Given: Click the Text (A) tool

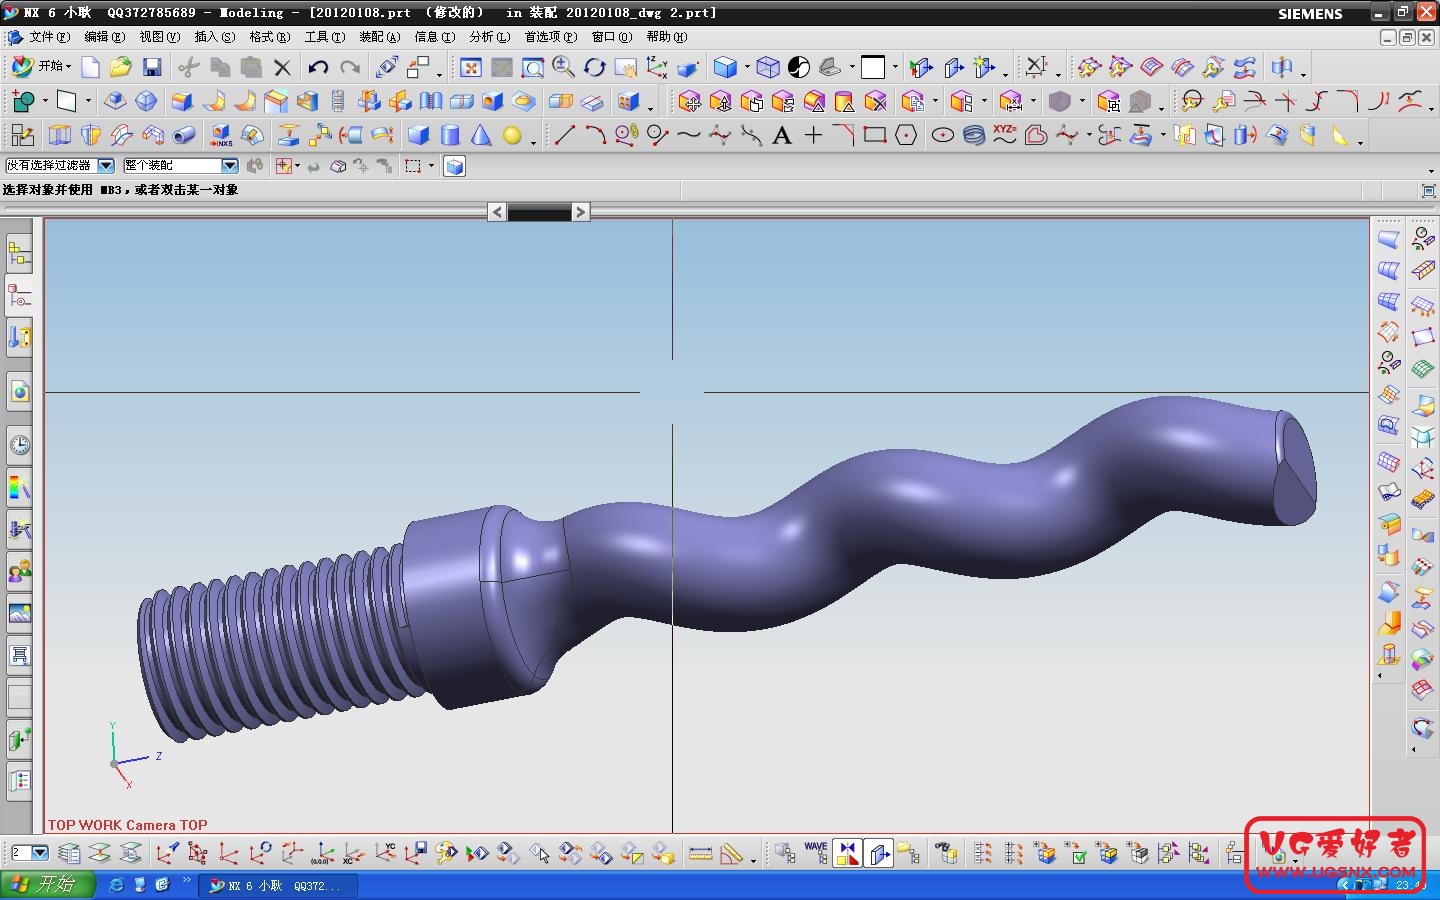Looking at the screenshot, I should click(x=782, y=135).
